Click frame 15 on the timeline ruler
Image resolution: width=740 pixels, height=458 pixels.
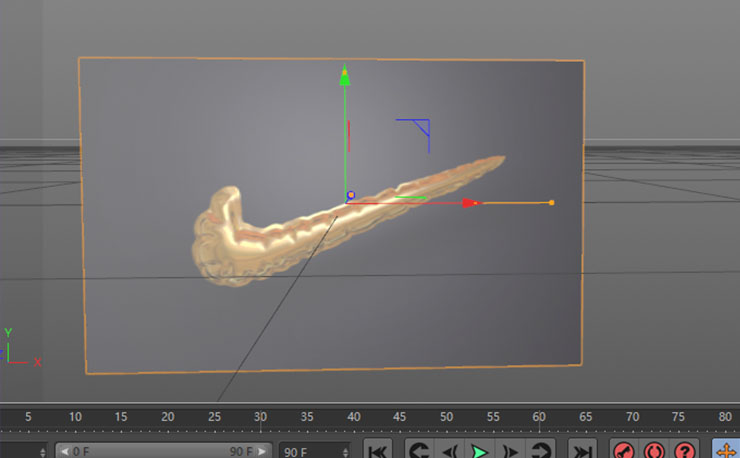pyautogui.click(x=121, y=416)
